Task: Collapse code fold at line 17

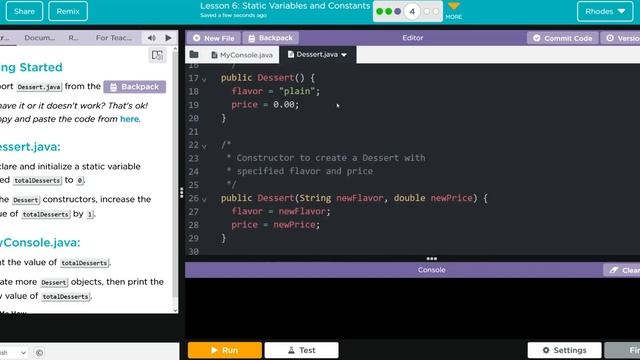Action: 204,79
